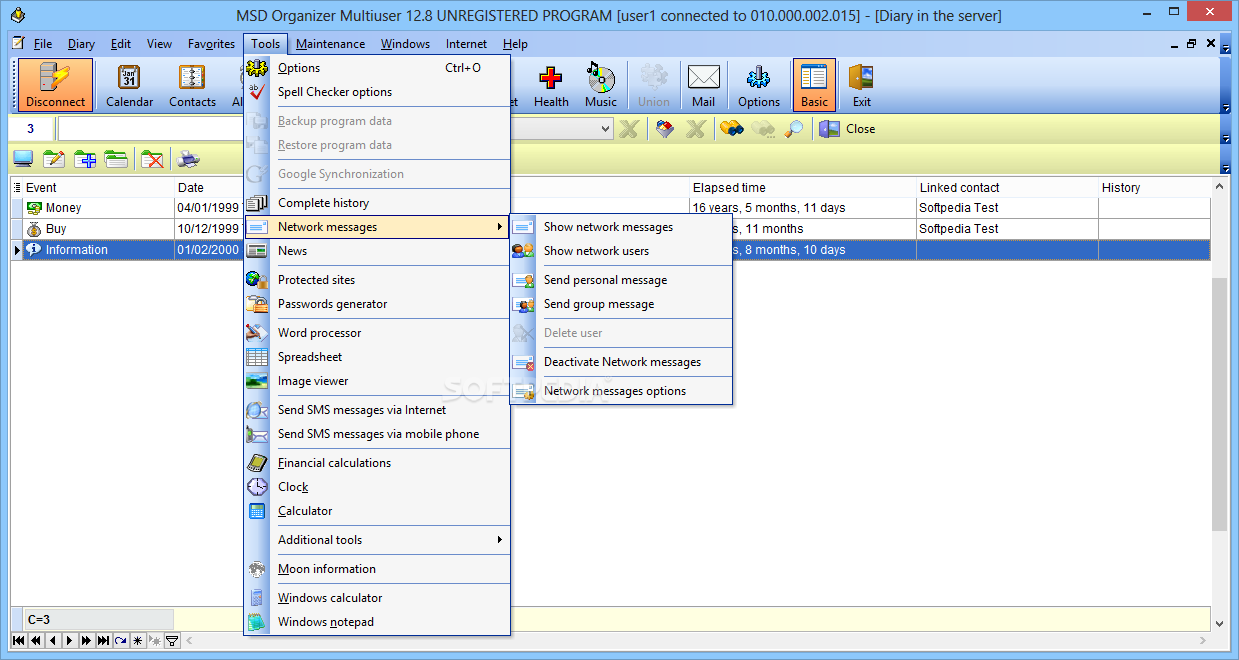
Task: Go to first record navigator button
Action: [x=19, y=640]
